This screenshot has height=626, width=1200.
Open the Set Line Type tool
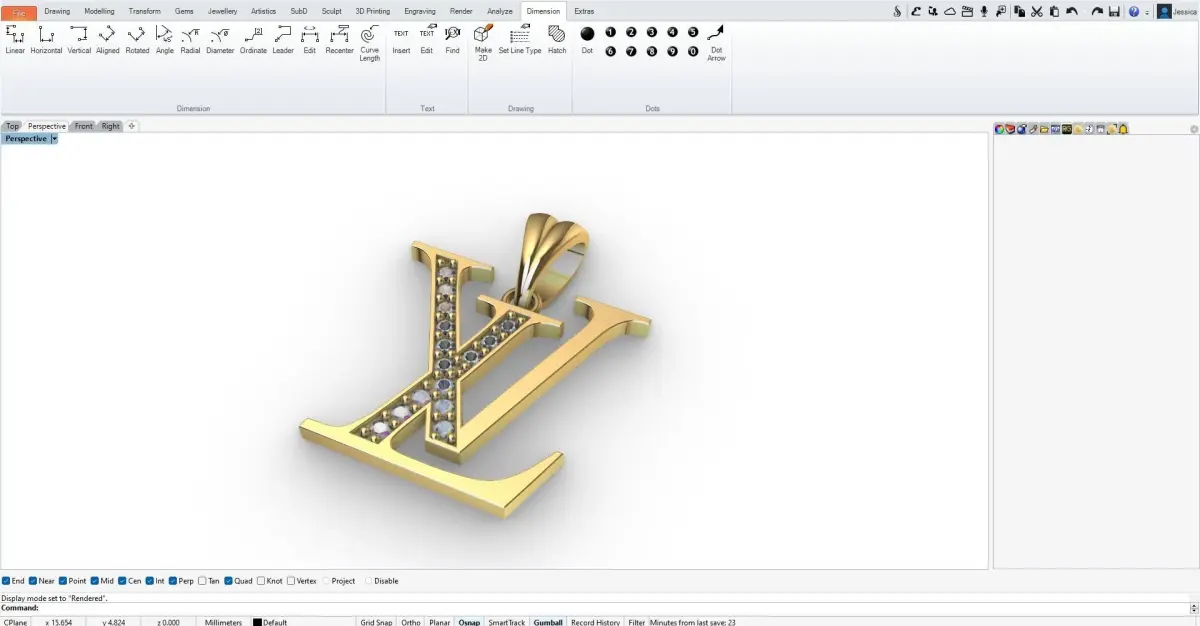(x=520, y=40)
